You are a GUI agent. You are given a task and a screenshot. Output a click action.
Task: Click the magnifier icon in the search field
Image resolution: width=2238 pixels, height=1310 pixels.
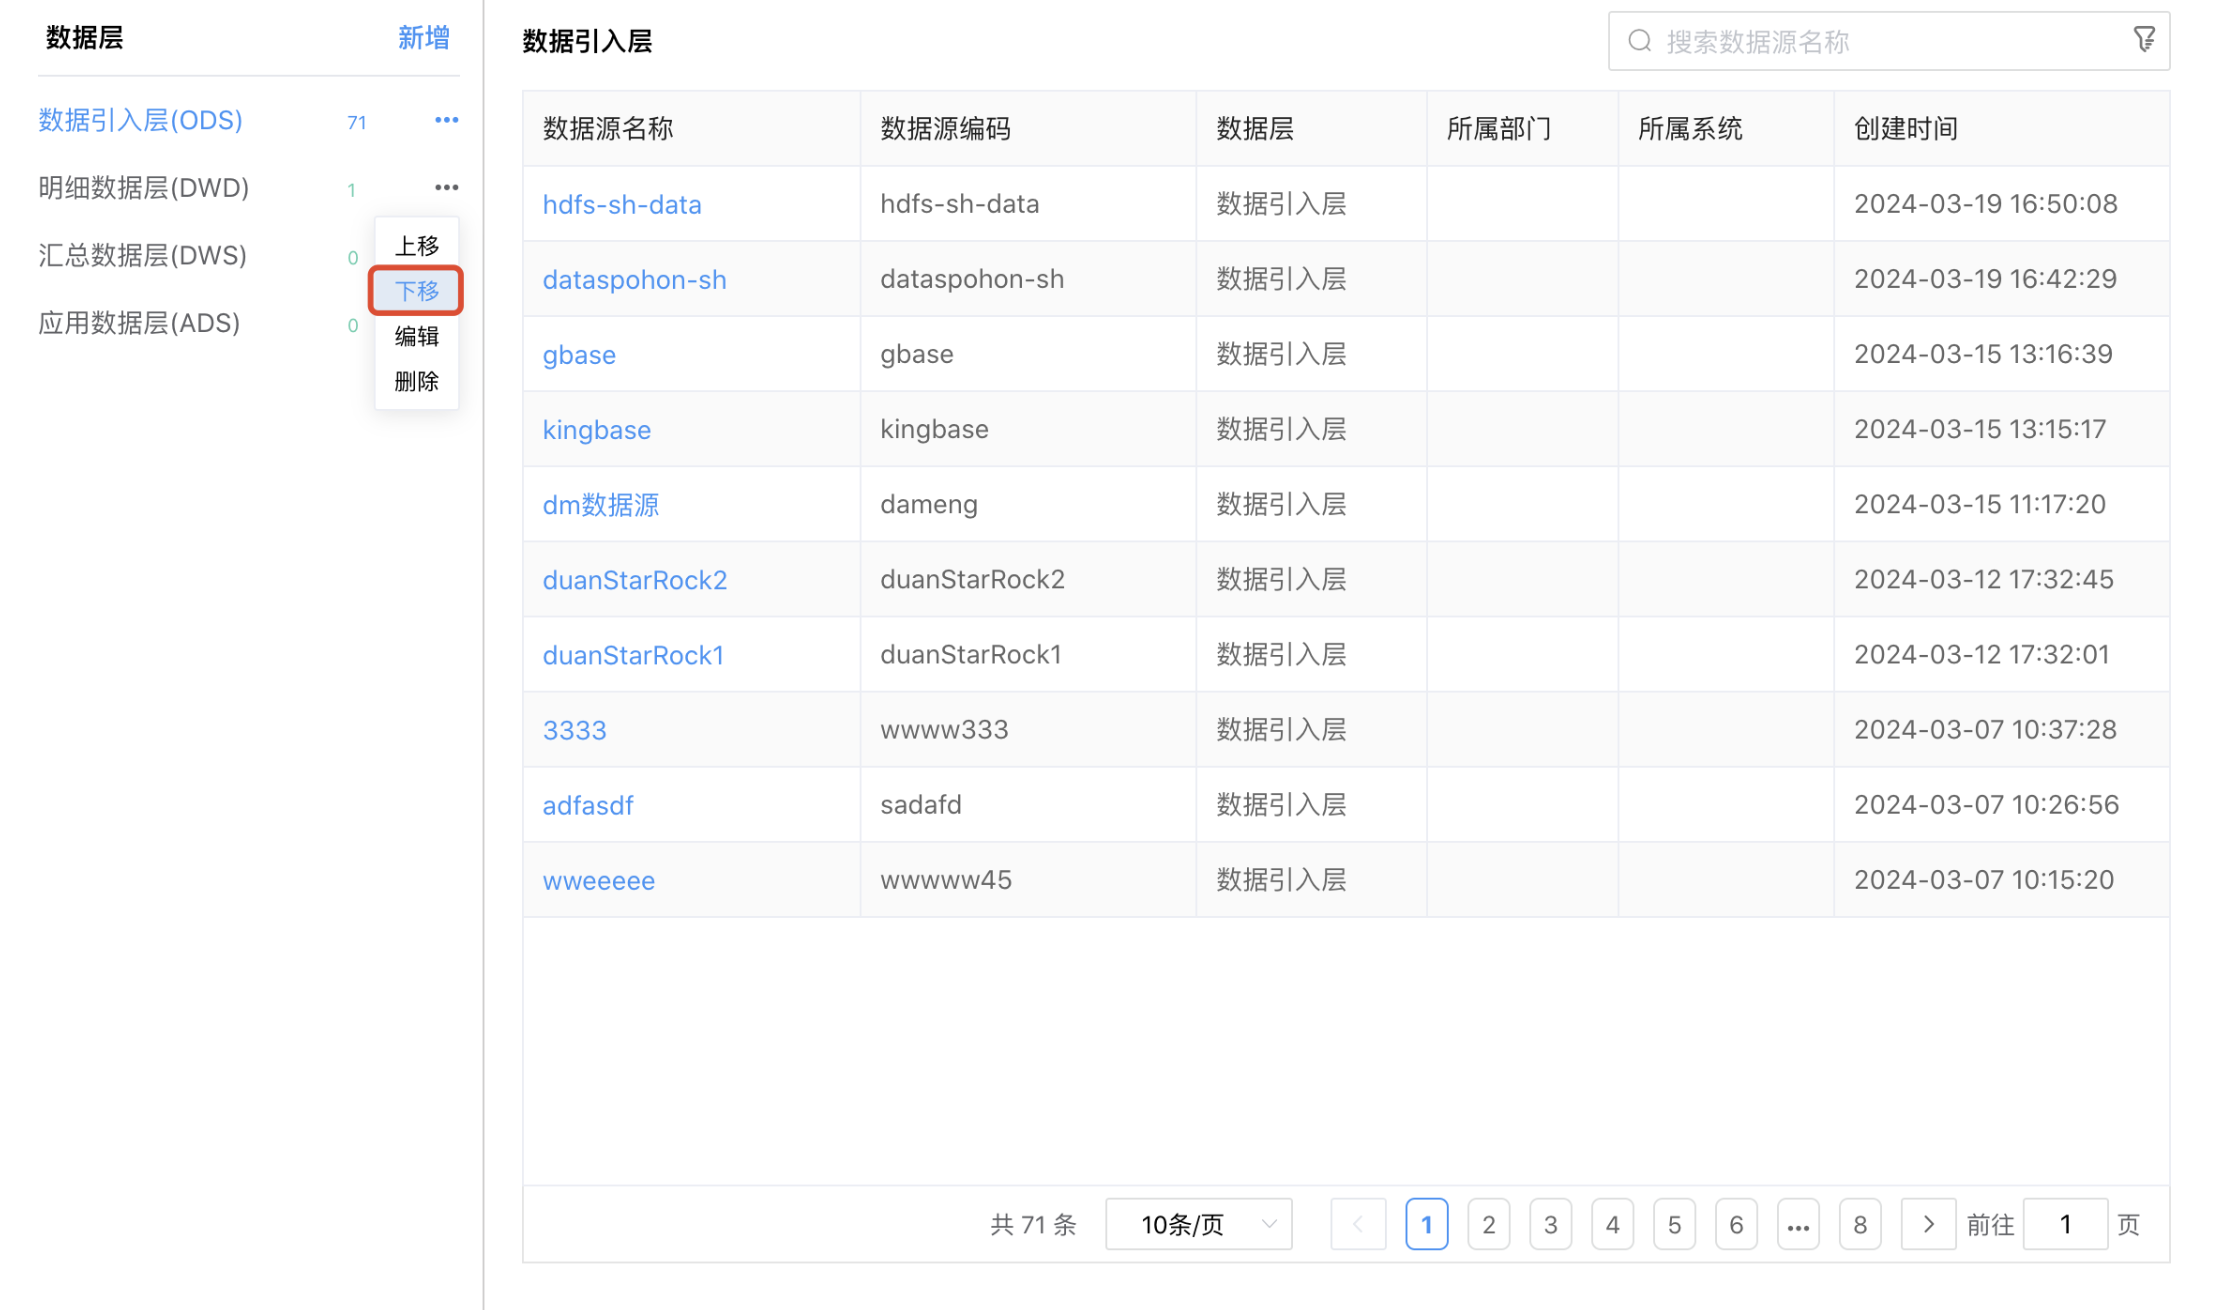coord(1639,40)
